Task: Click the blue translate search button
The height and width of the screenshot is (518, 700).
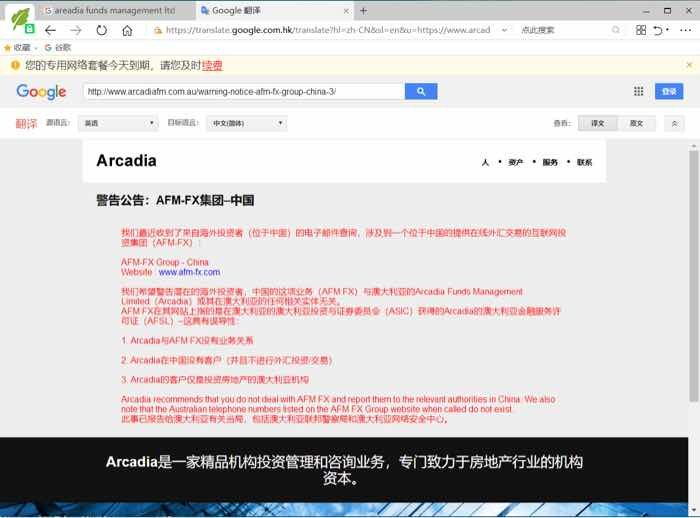Action: (x=421, y=92)
